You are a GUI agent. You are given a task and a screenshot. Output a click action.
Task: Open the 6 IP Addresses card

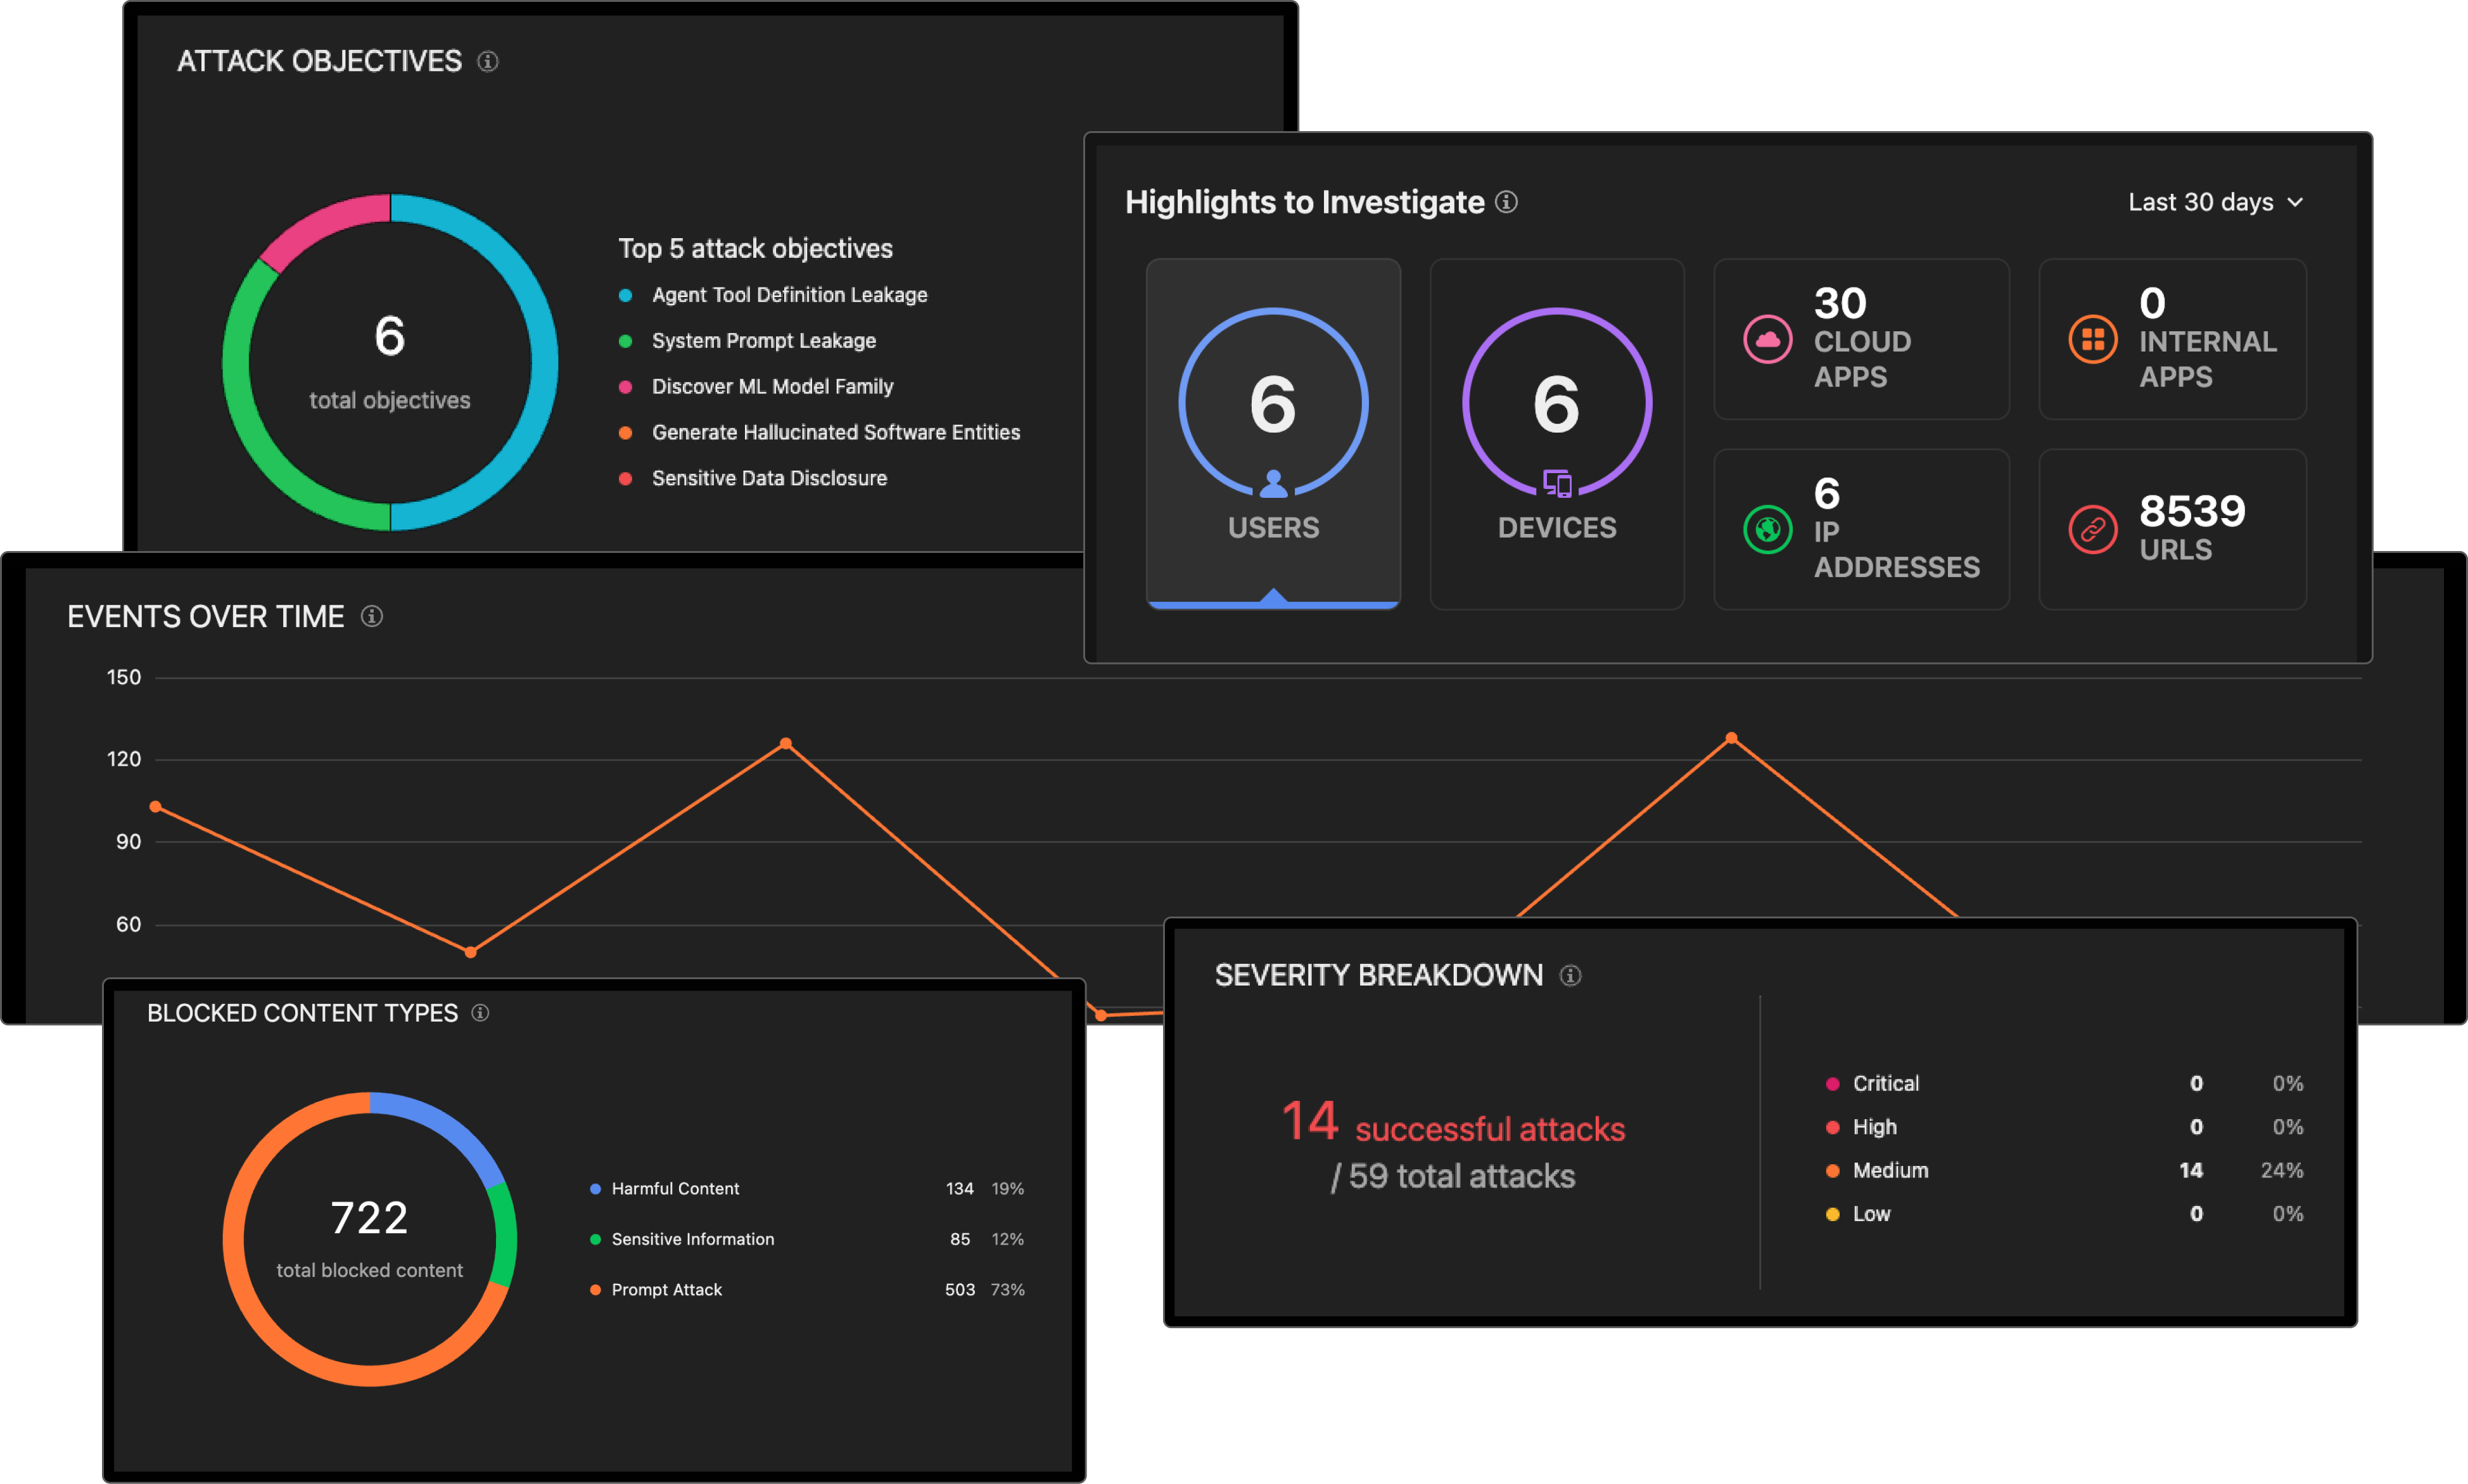(x=1861, y=529)
